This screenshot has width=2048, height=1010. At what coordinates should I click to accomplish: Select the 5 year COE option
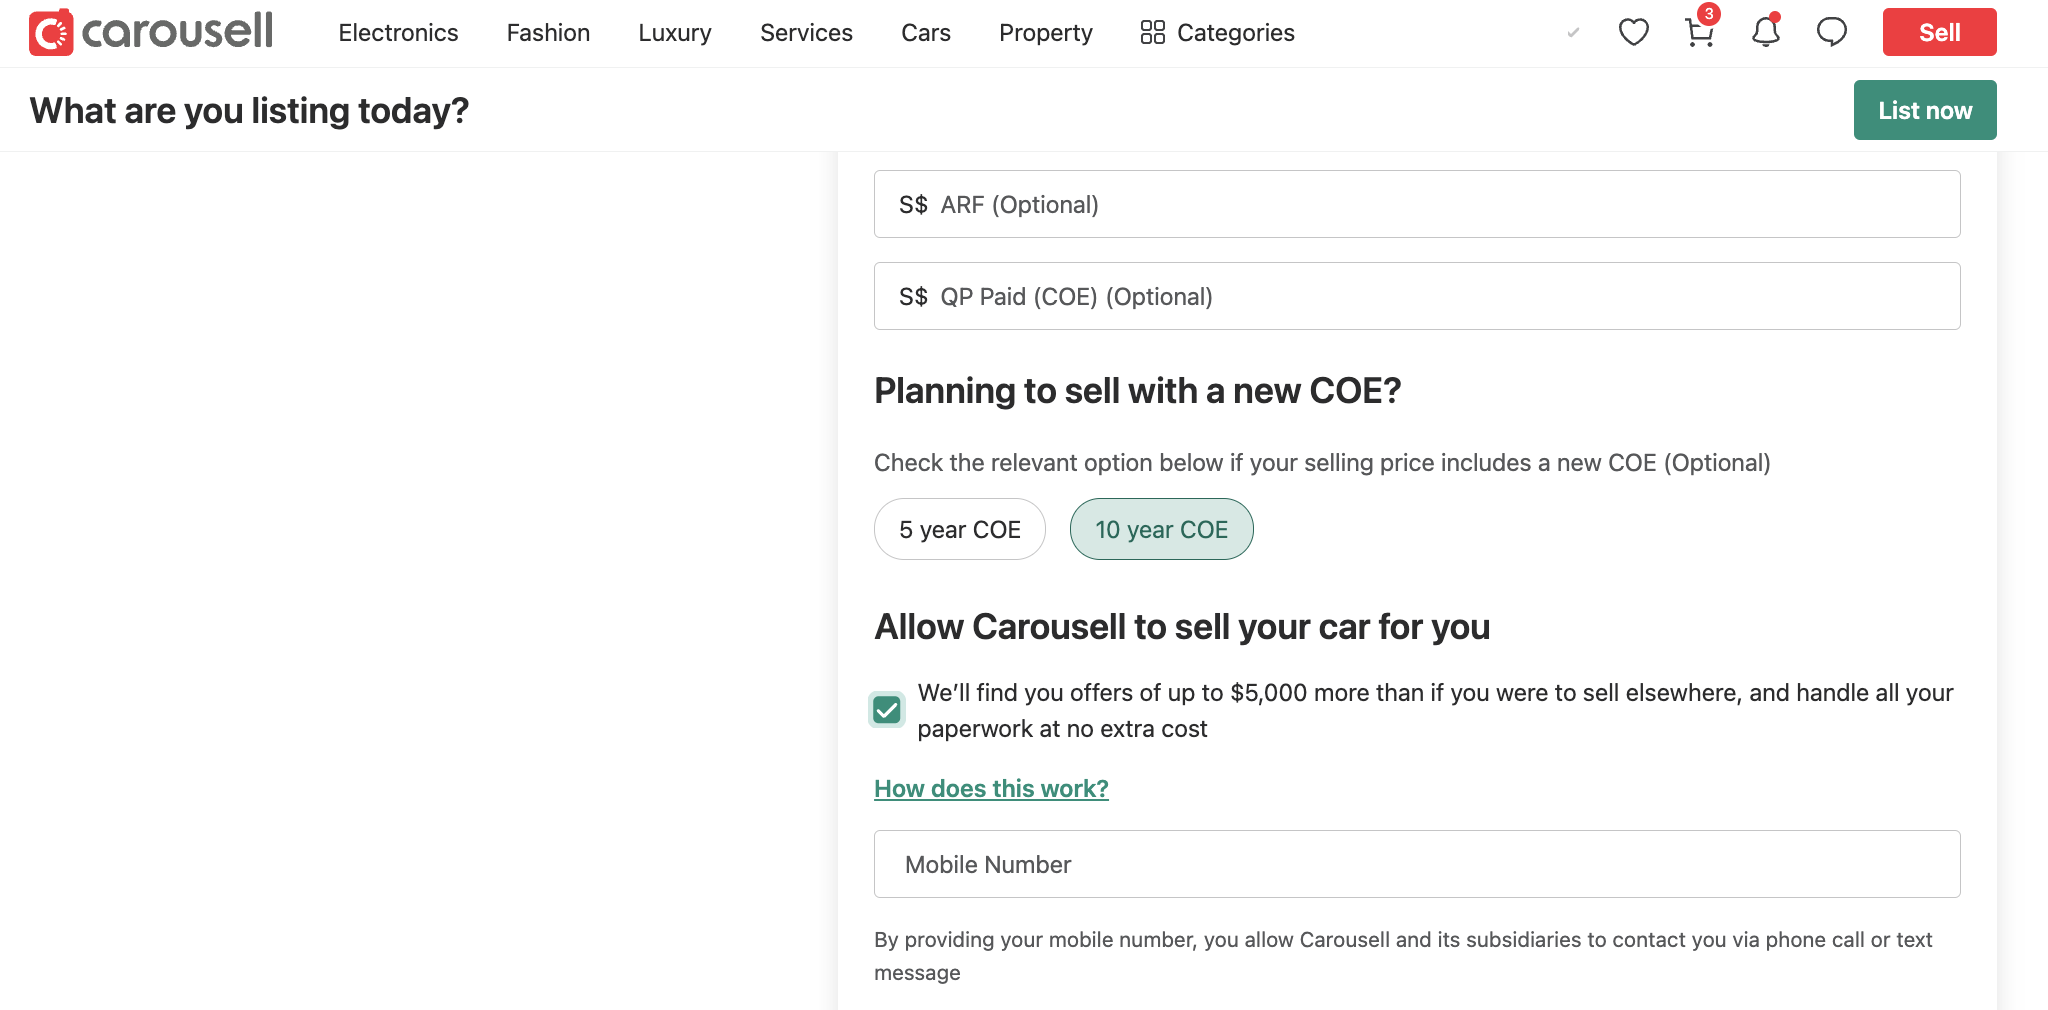pos(959,529)
